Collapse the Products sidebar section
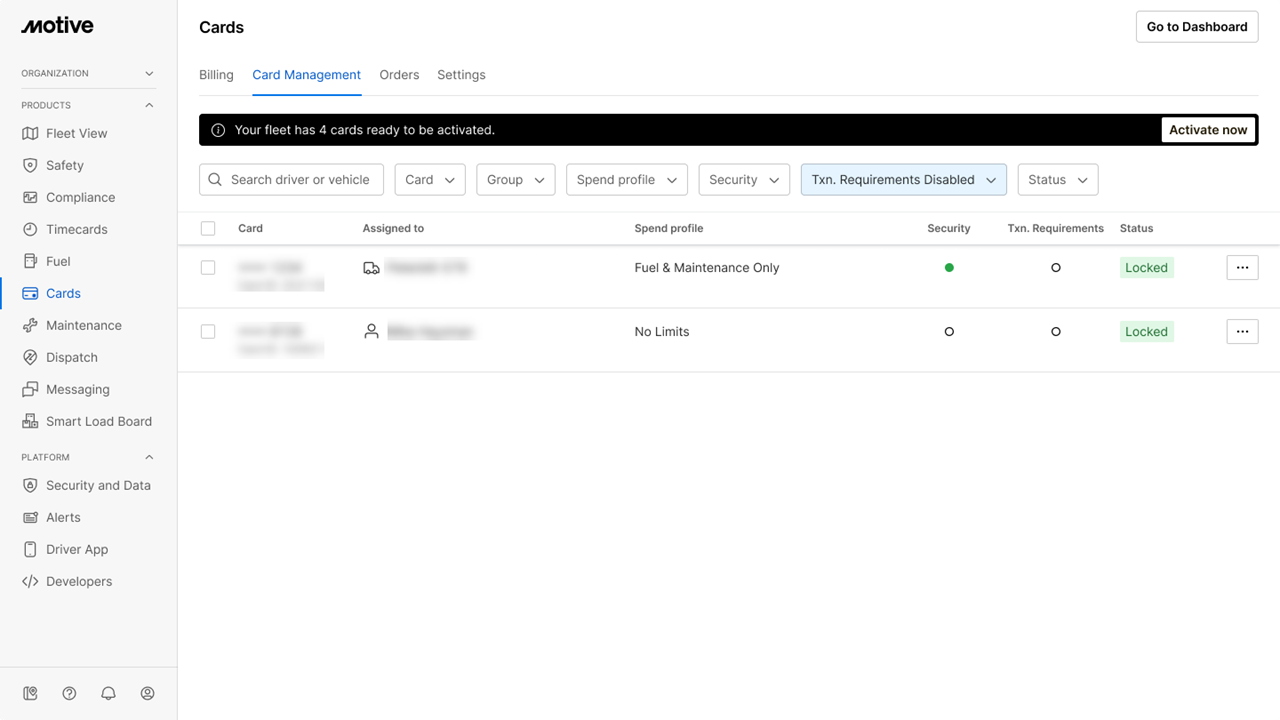 (x=149, y=105)
